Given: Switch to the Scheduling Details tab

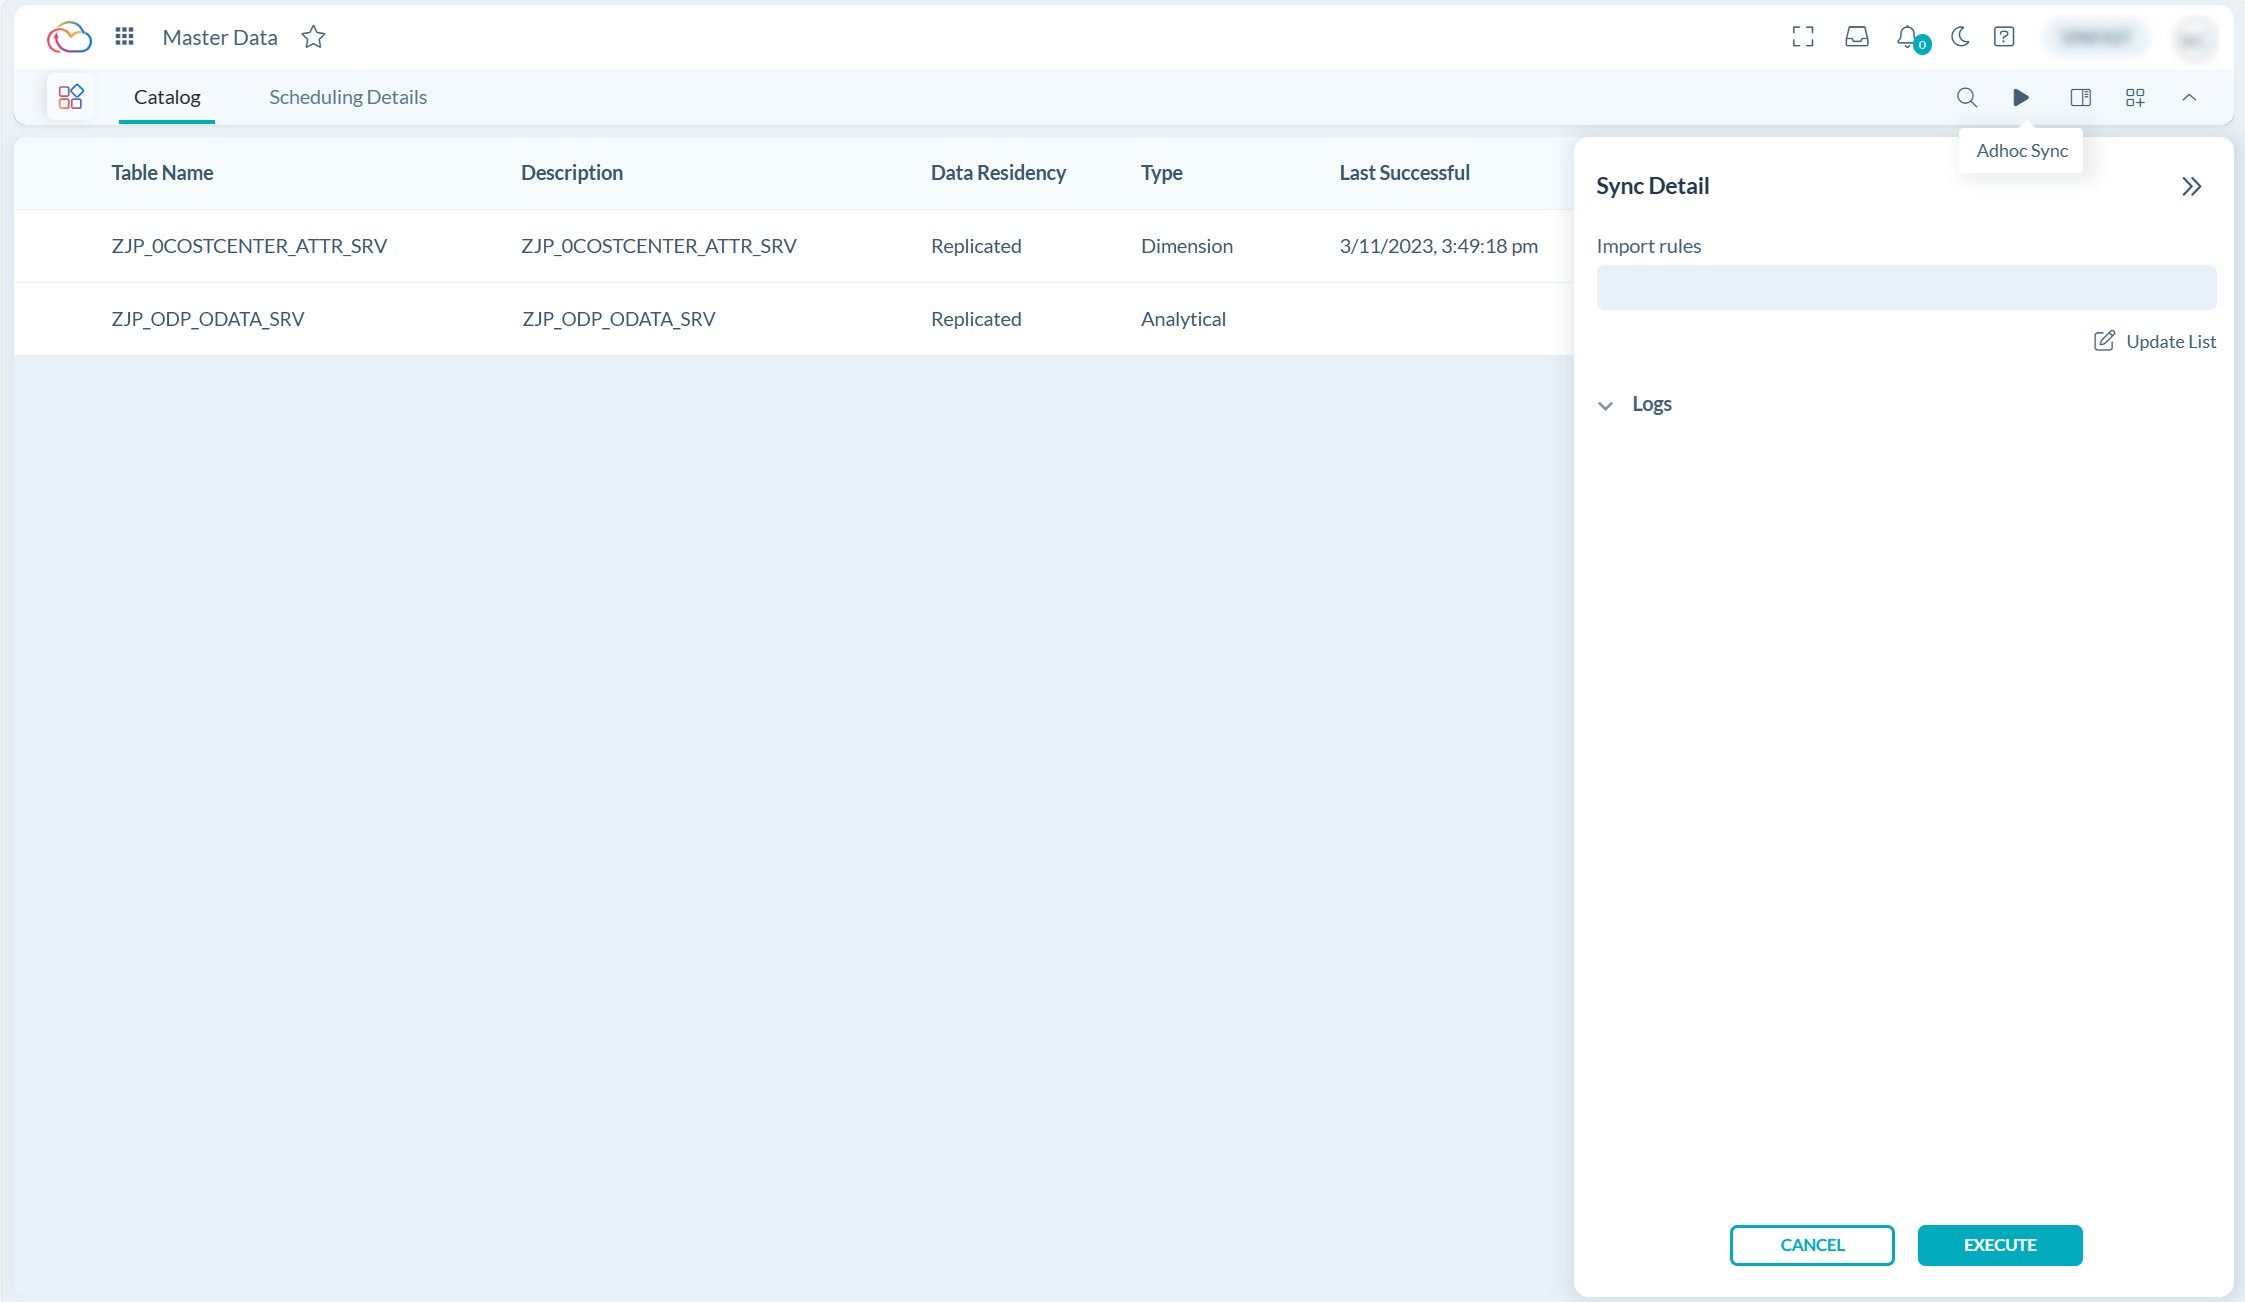Looking at the screenshot, I should [347, 96].
